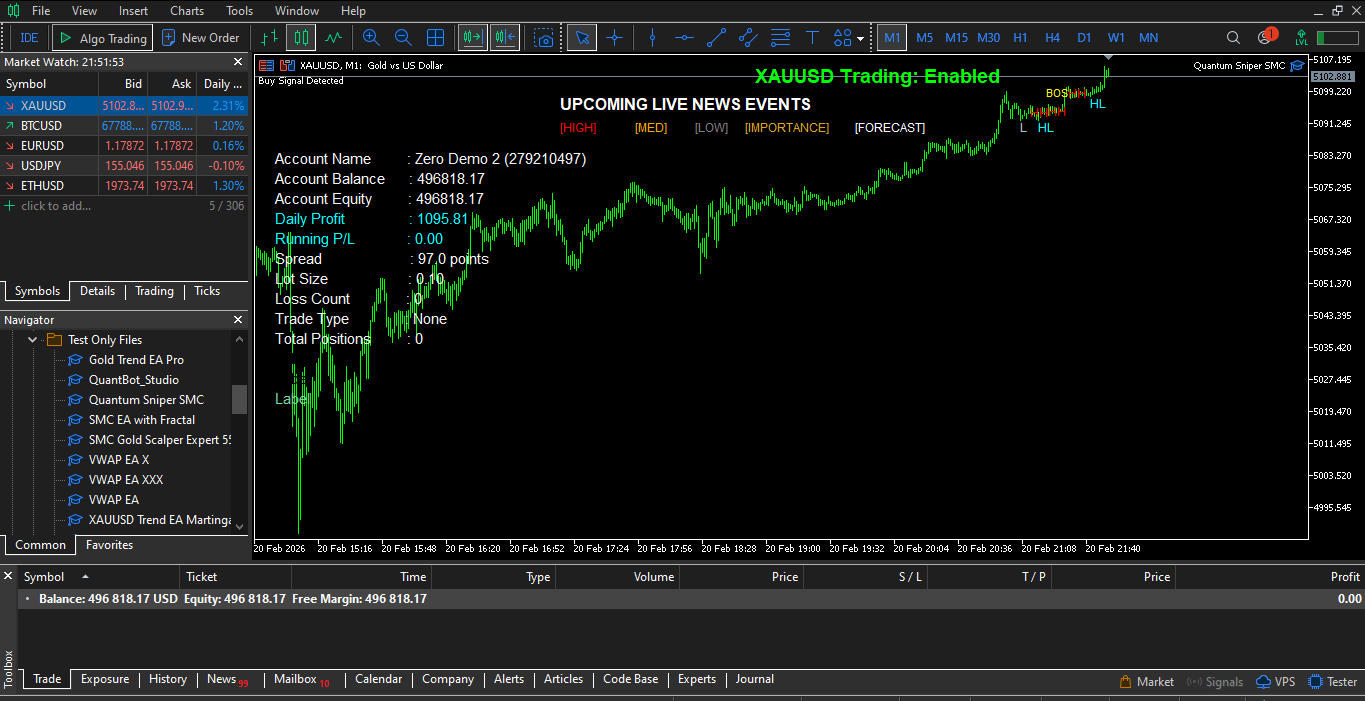Open the search magnifier in toolbar
The height and width of the screenshot is (701, 1365).
(x=1233, y=38)
